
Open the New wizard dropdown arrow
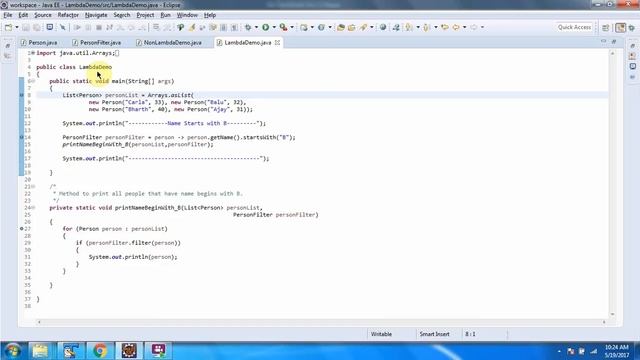click(17, 27)
